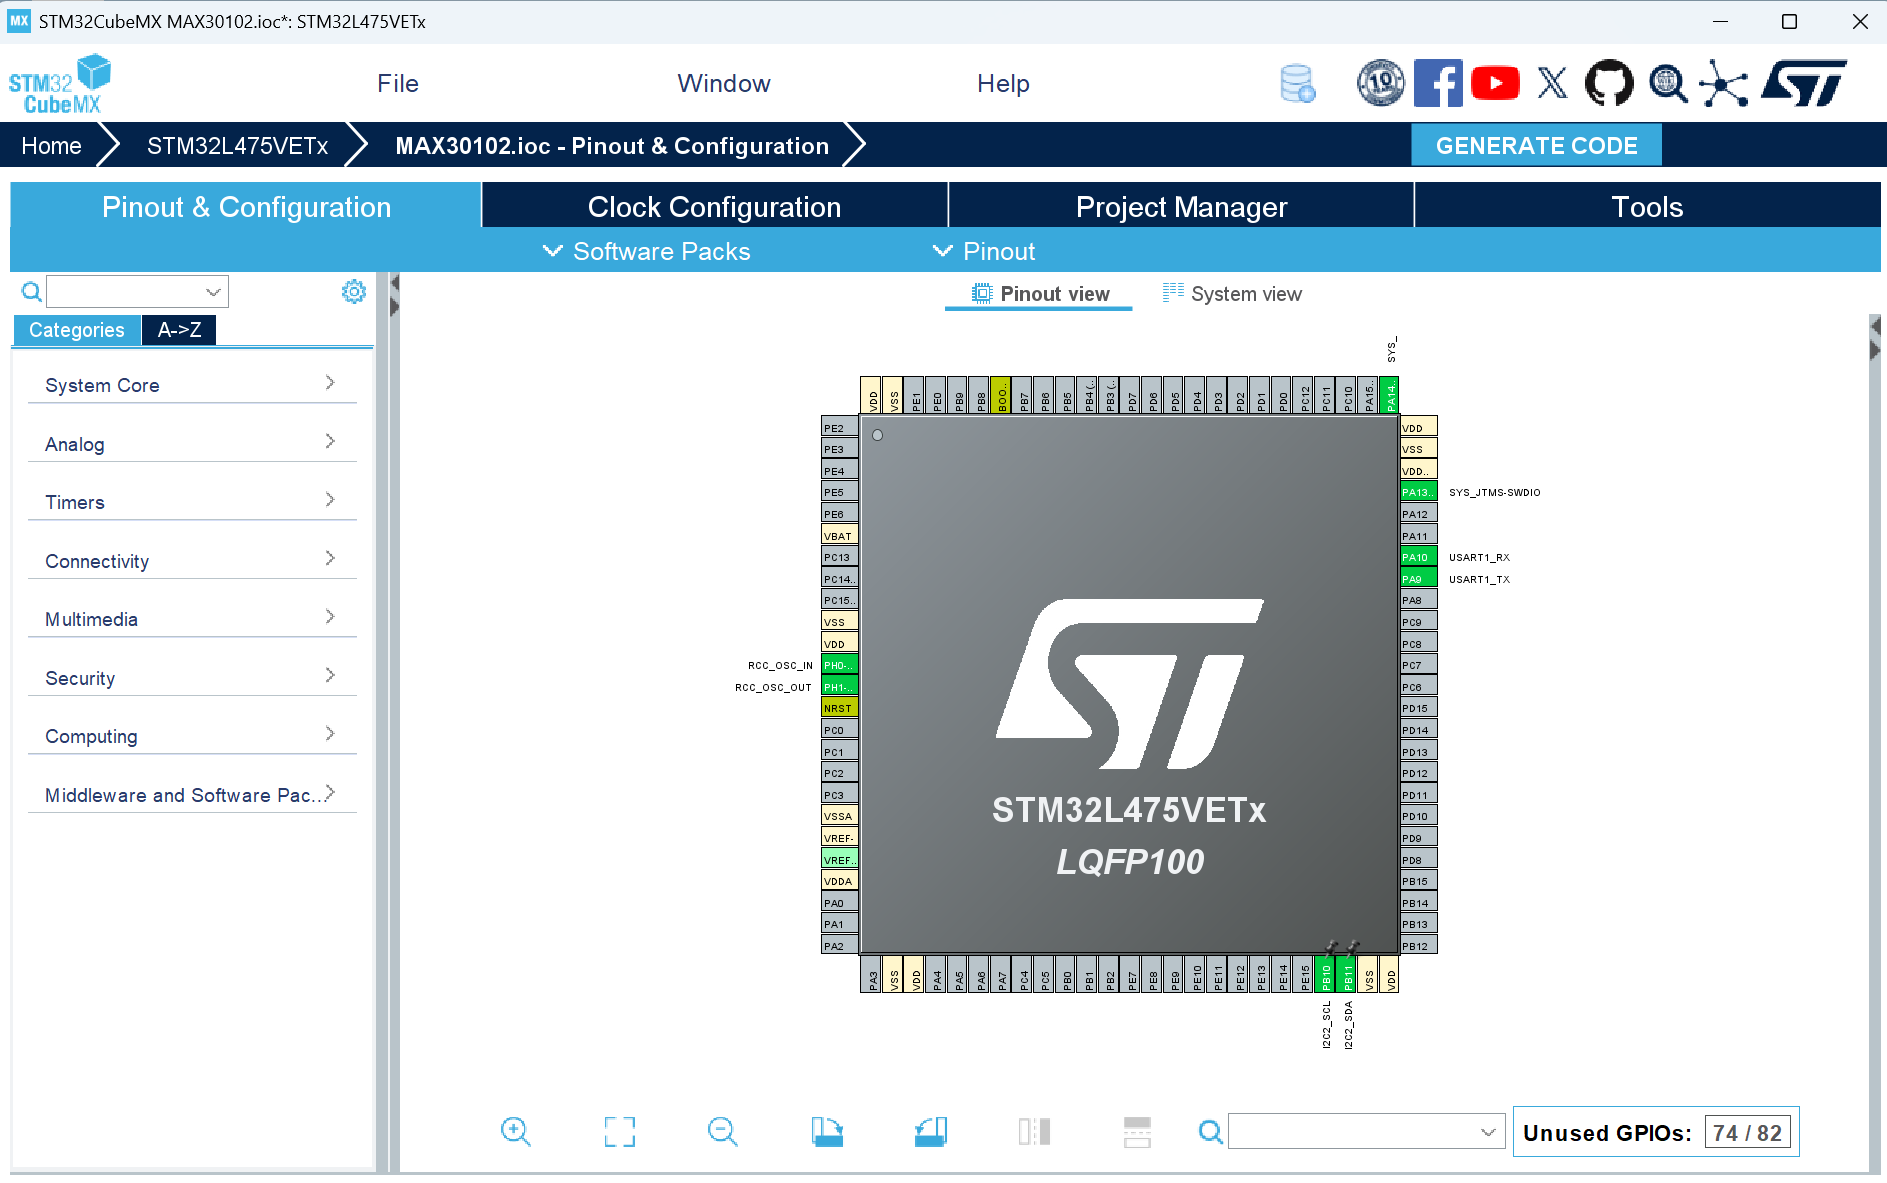Expand the Multimedia category
Image resolution: width=1887 pixels, height=1183 pixels.
pyautogui.click(x=192, y=619)
